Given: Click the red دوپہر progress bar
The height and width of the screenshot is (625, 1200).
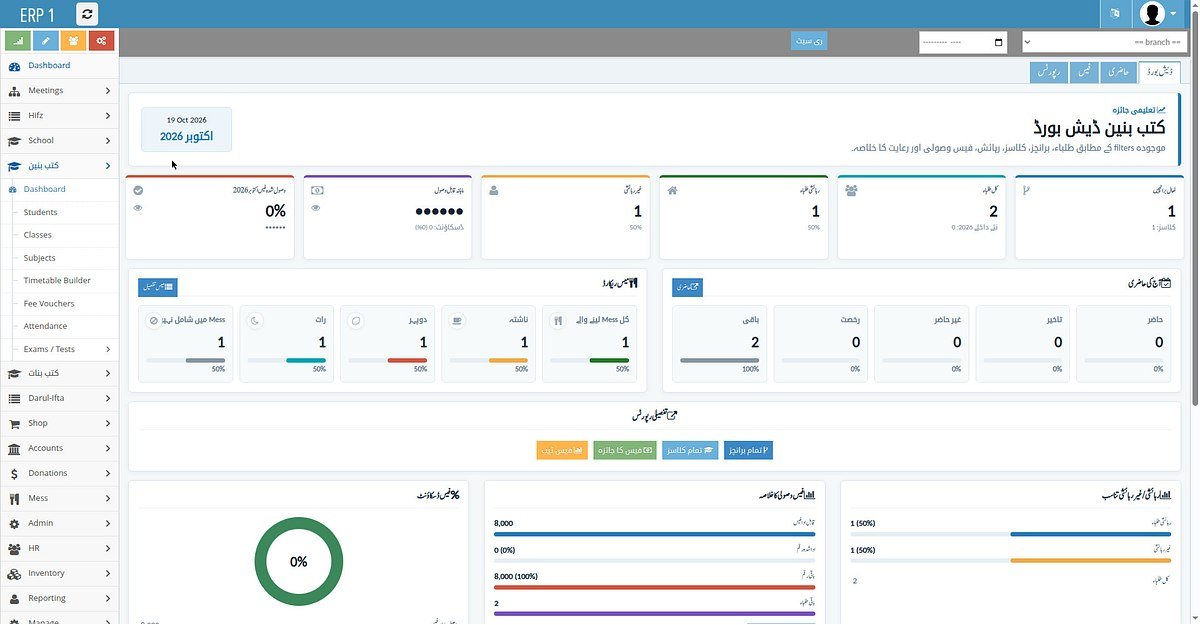Looking at the screenshot, I should coord(388,360).
